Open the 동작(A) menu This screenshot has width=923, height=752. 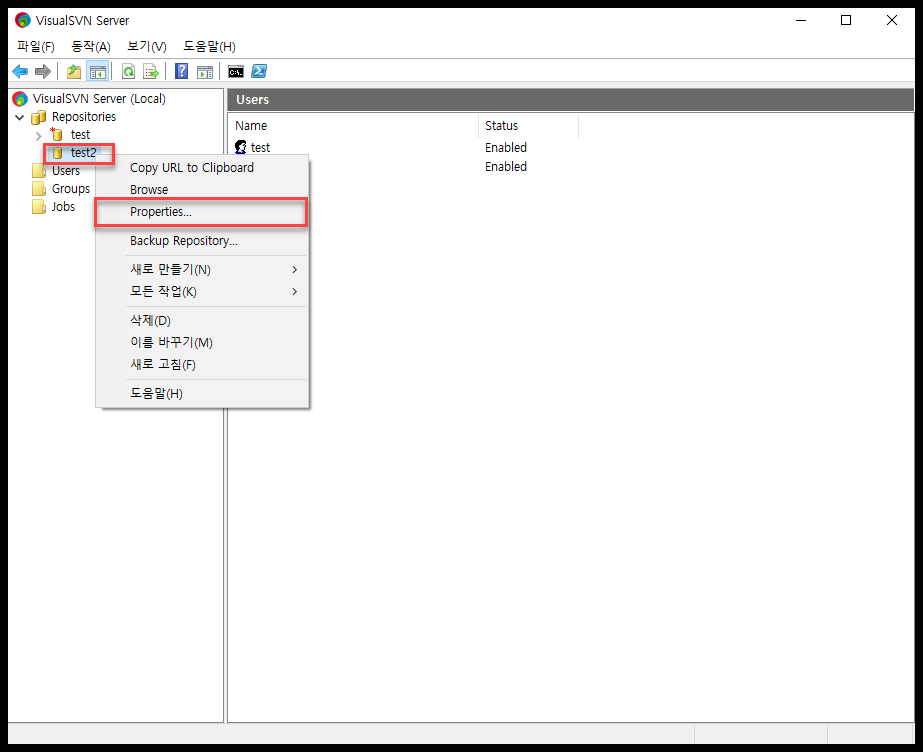click(91, 46)
